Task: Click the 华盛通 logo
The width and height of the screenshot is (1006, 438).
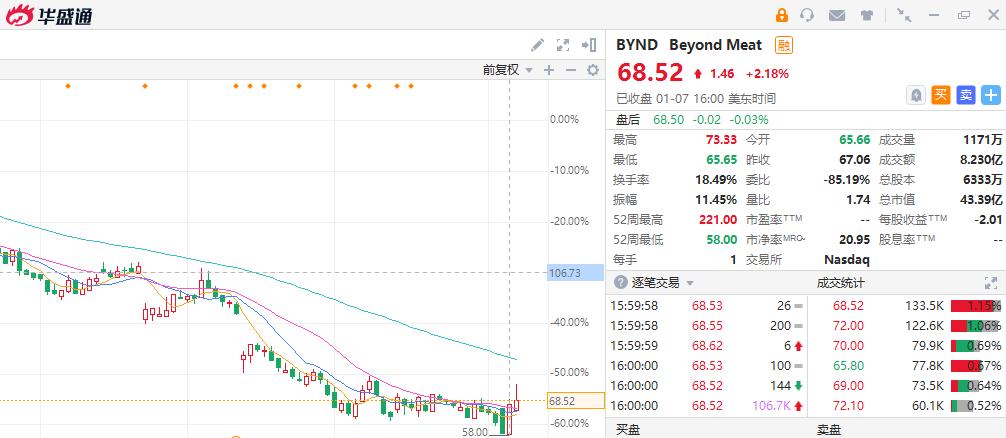Action: click(49, 15)
